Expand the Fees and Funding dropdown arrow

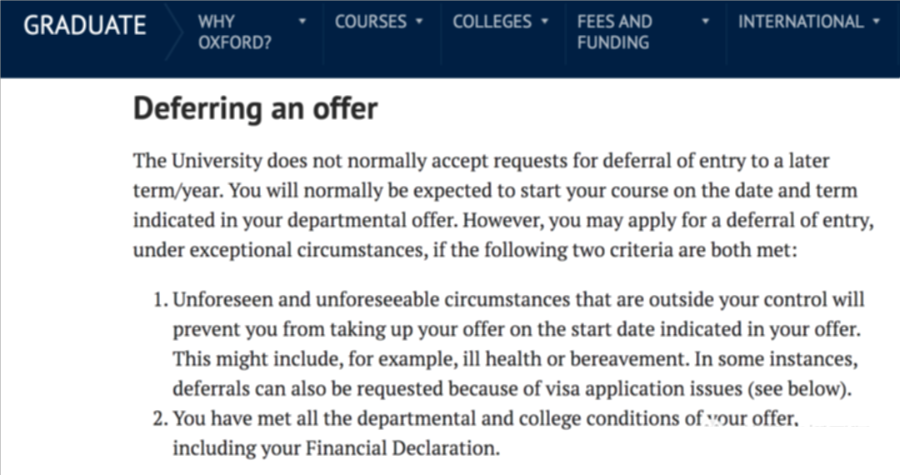pyautogui.click(x=705, y=22)
